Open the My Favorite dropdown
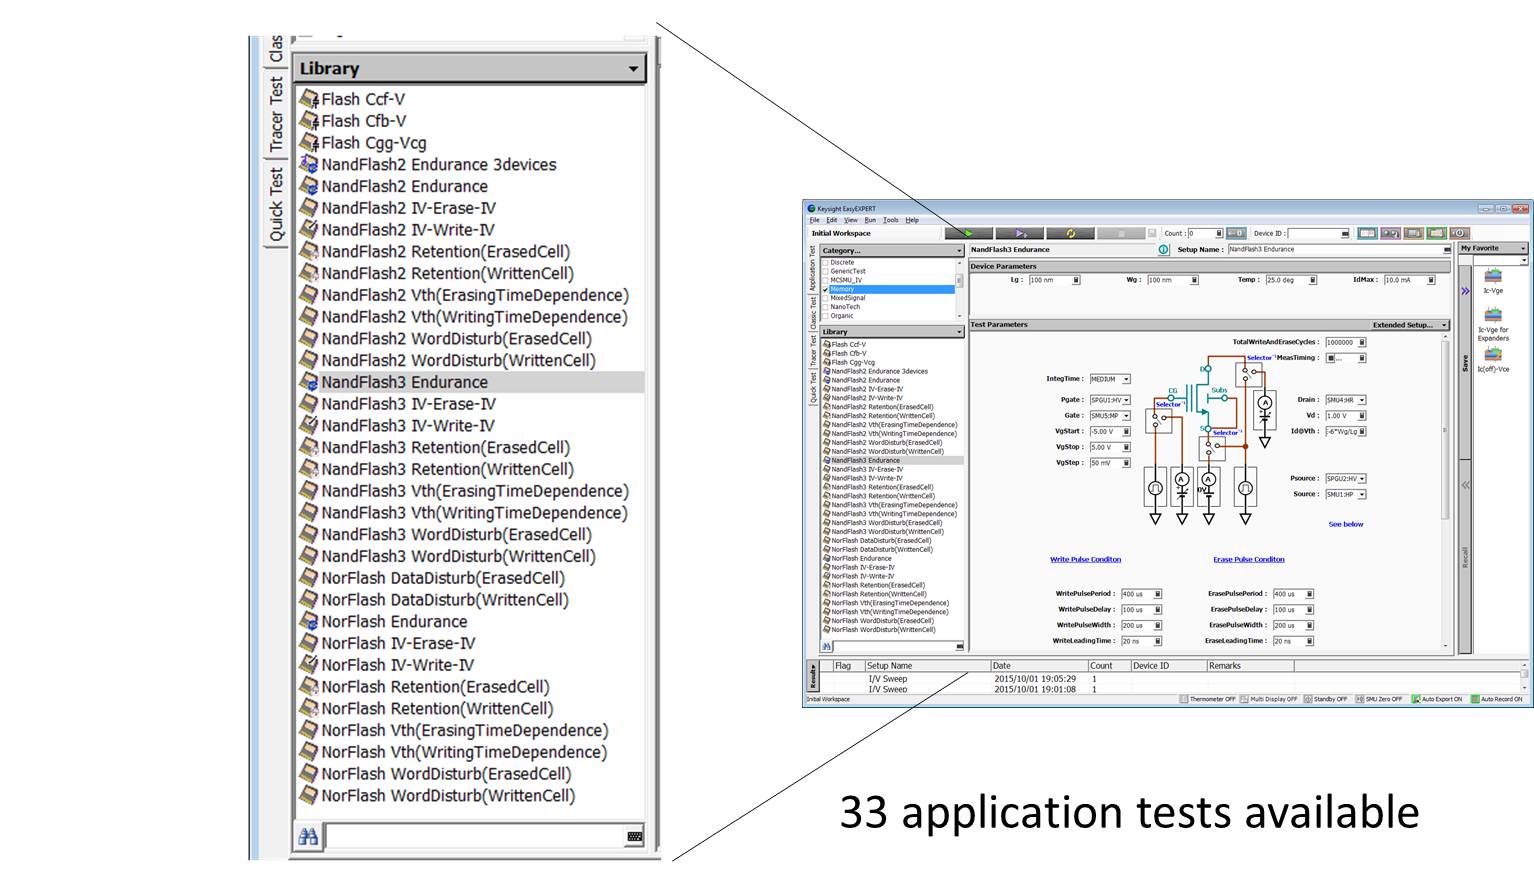The width and height of the screenshot is (1534, 896). coord(1493,248)
